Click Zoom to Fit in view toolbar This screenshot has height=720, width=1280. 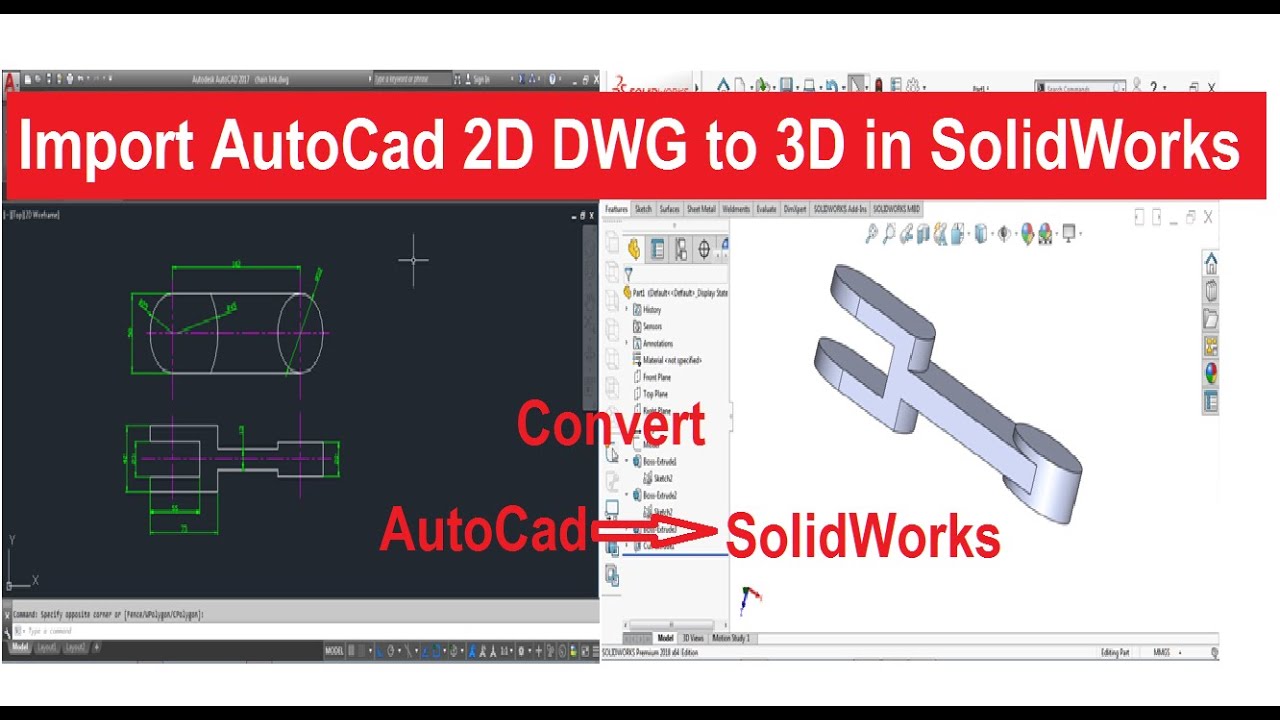(872, 233)
